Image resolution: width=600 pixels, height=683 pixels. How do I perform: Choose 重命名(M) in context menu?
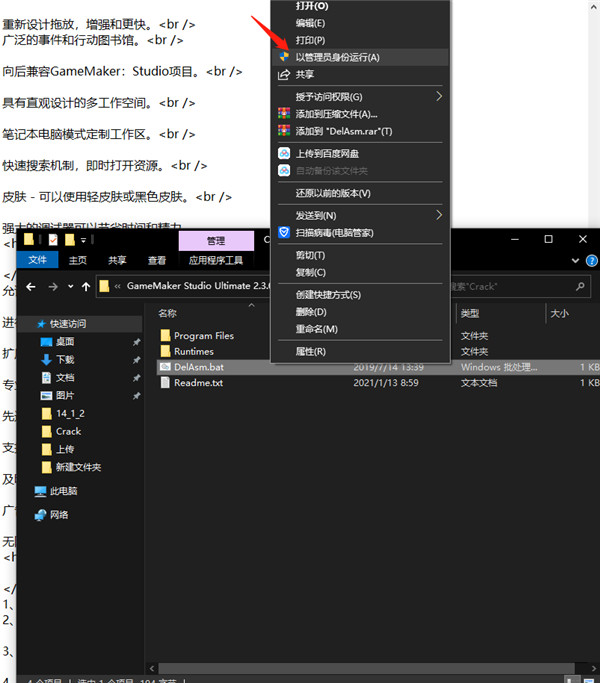[x=360, y=329]
